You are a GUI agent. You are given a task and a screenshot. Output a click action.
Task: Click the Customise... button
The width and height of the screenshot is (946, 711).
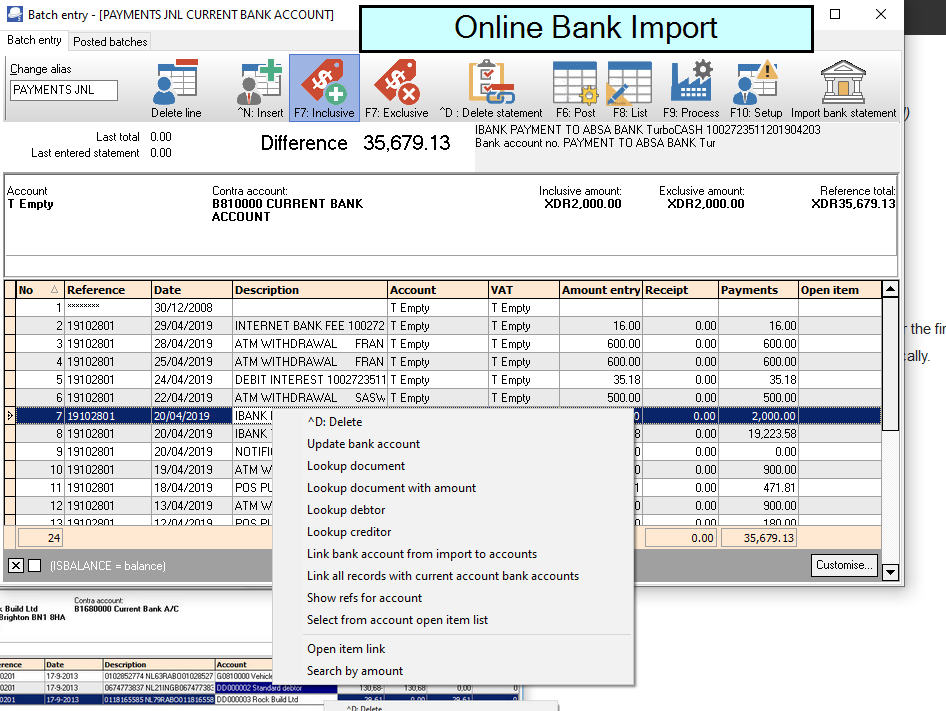843,566
